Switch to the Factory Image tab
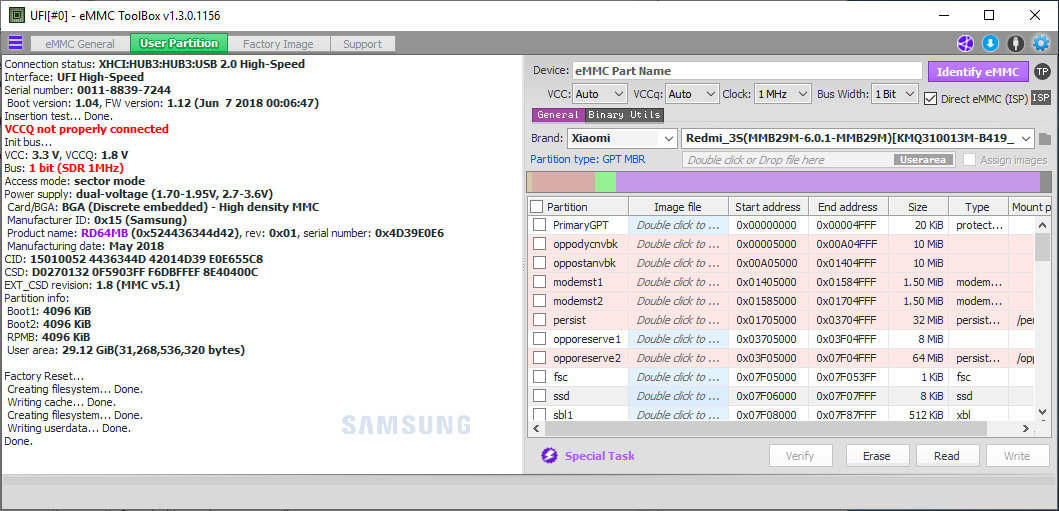Viewport: 1059px width, 511px height. [x=278, y=44]
